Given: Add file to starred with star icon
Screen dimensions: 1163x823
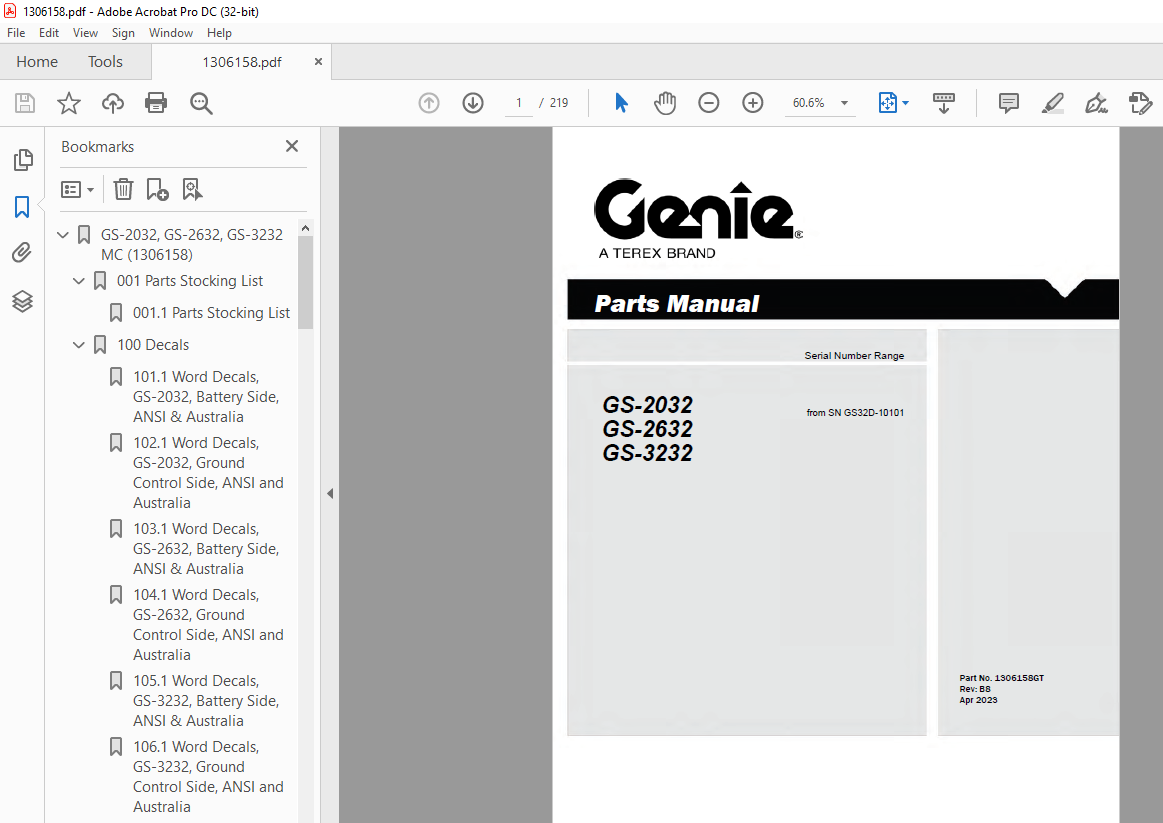Looking at the screenshot, I should pos(68,103).
